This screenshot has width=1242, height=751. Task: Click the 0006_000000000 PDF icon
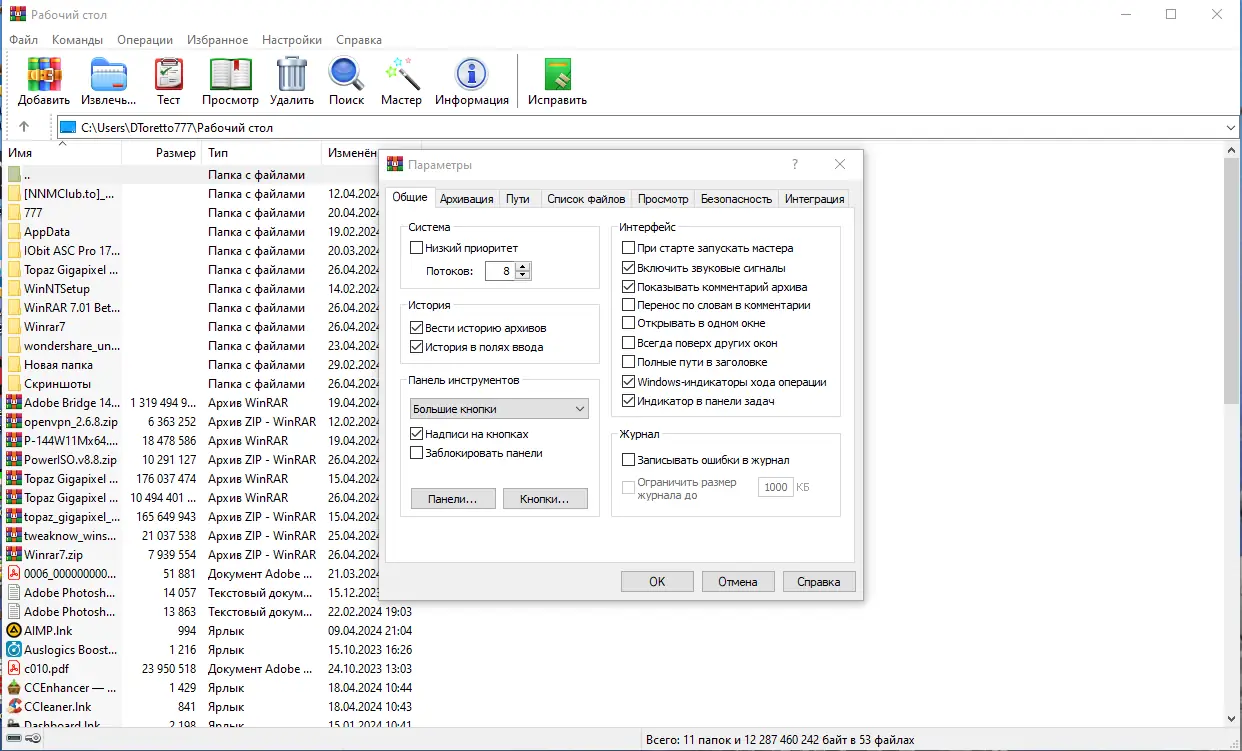[x=14, y=574]
